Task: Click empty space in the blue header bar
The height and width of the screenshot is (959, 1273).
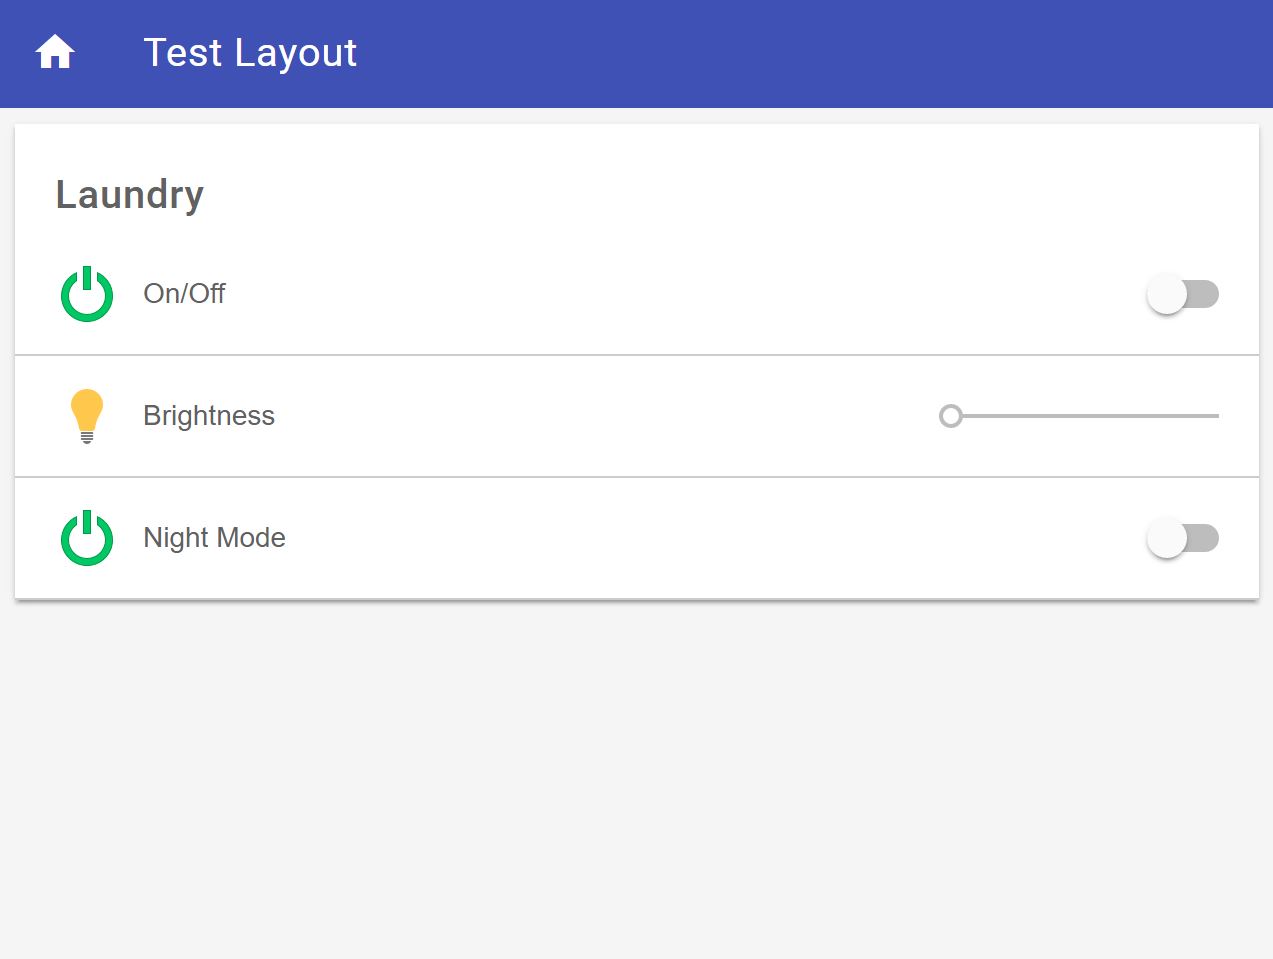Action: 800,53
